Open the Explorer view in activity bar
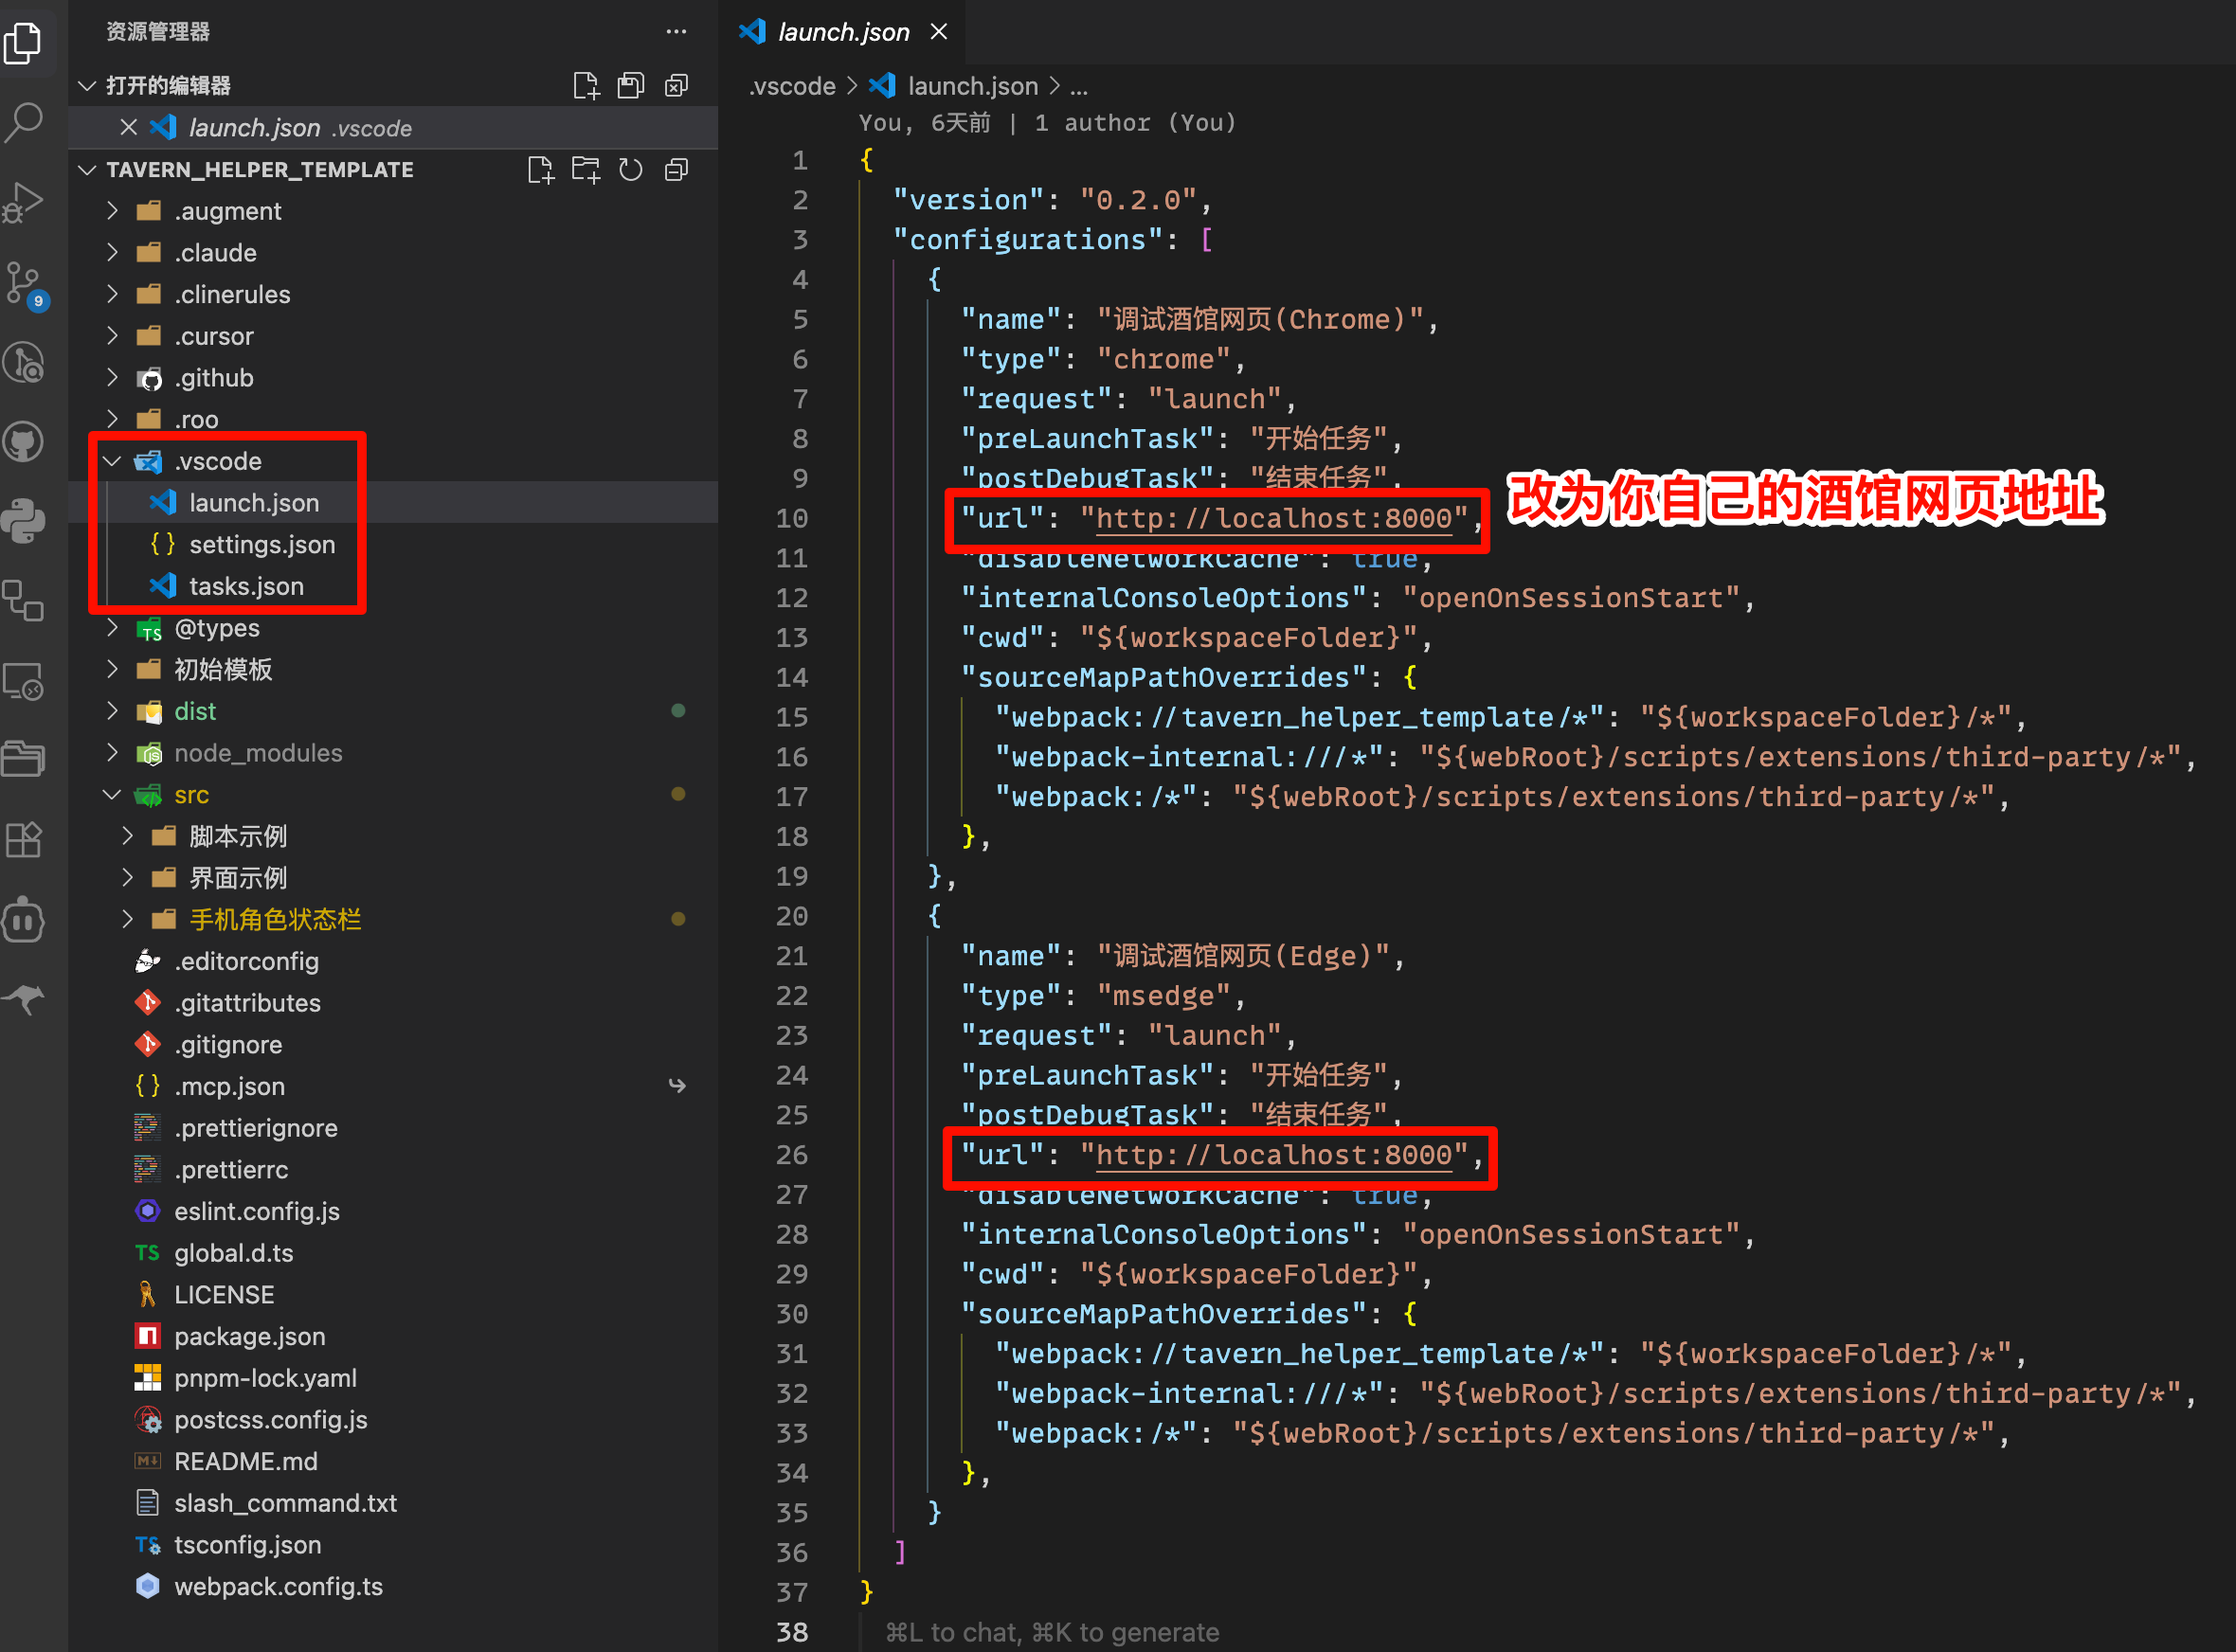Viewport: 2236px width, 1652px height. (x=24, y=43)
